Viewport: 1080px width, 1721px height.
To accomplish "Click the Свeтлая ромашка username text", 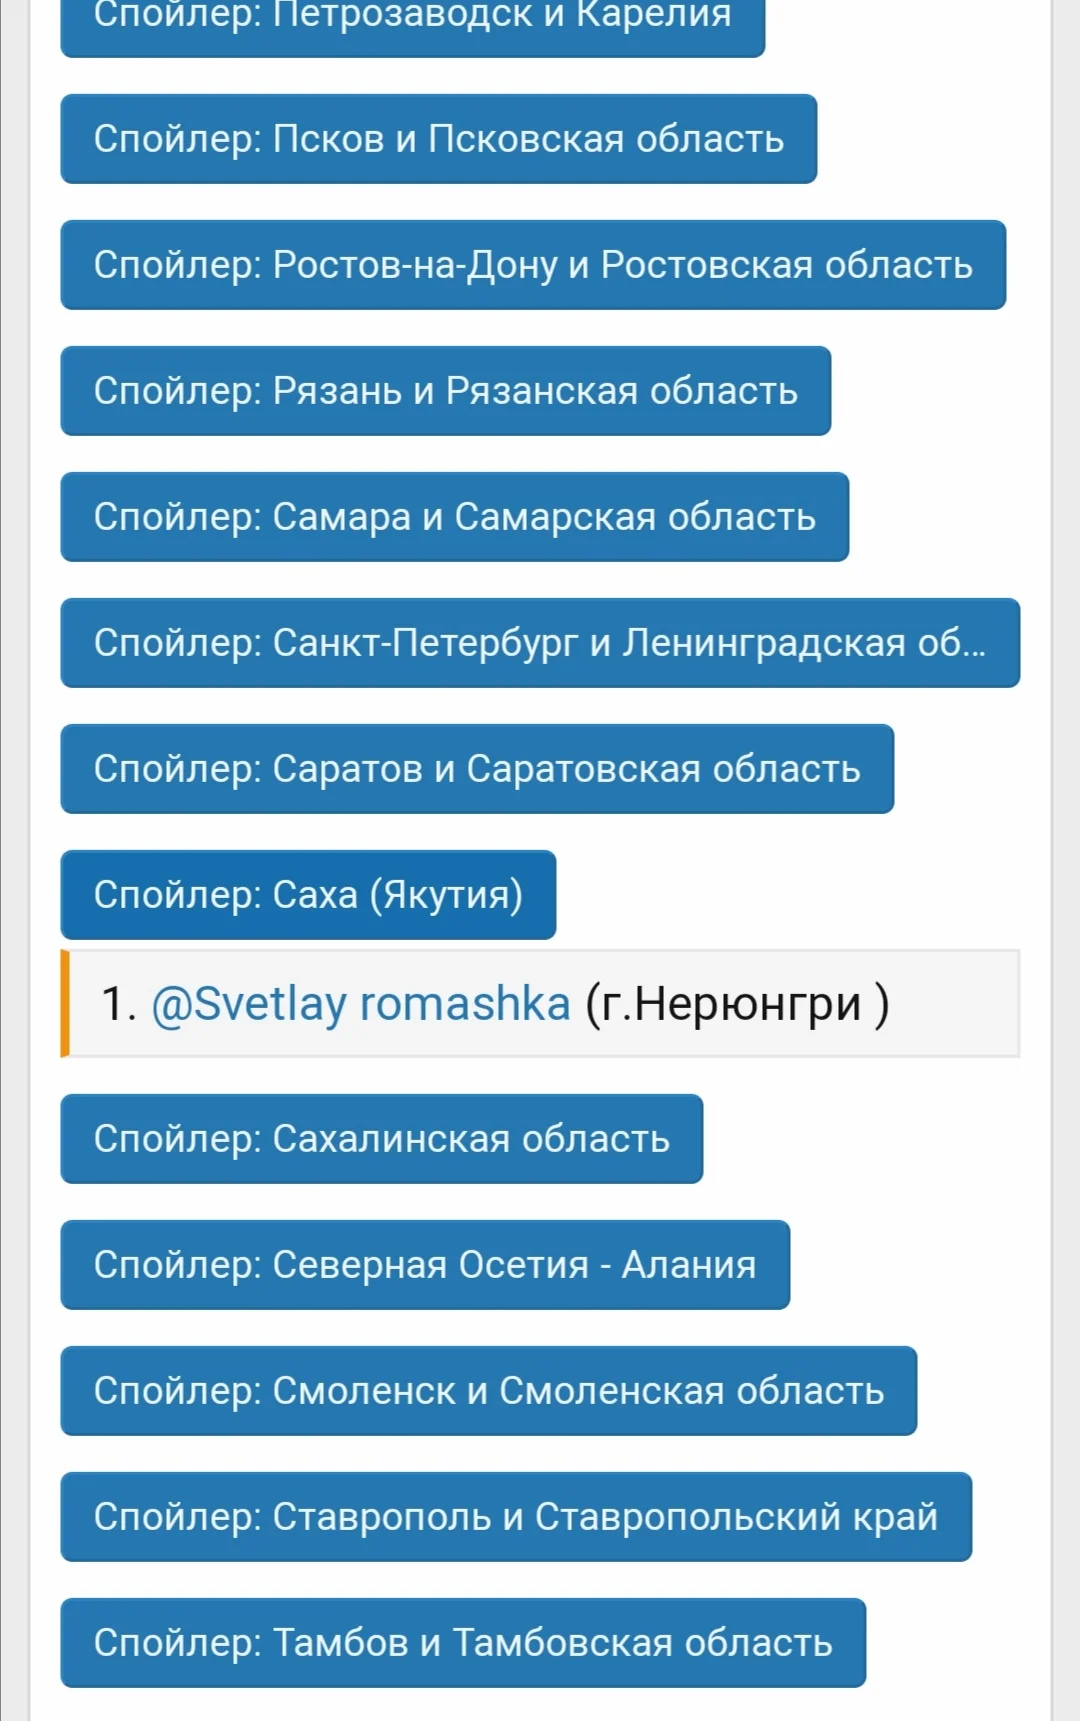I will click(362, 1005).
